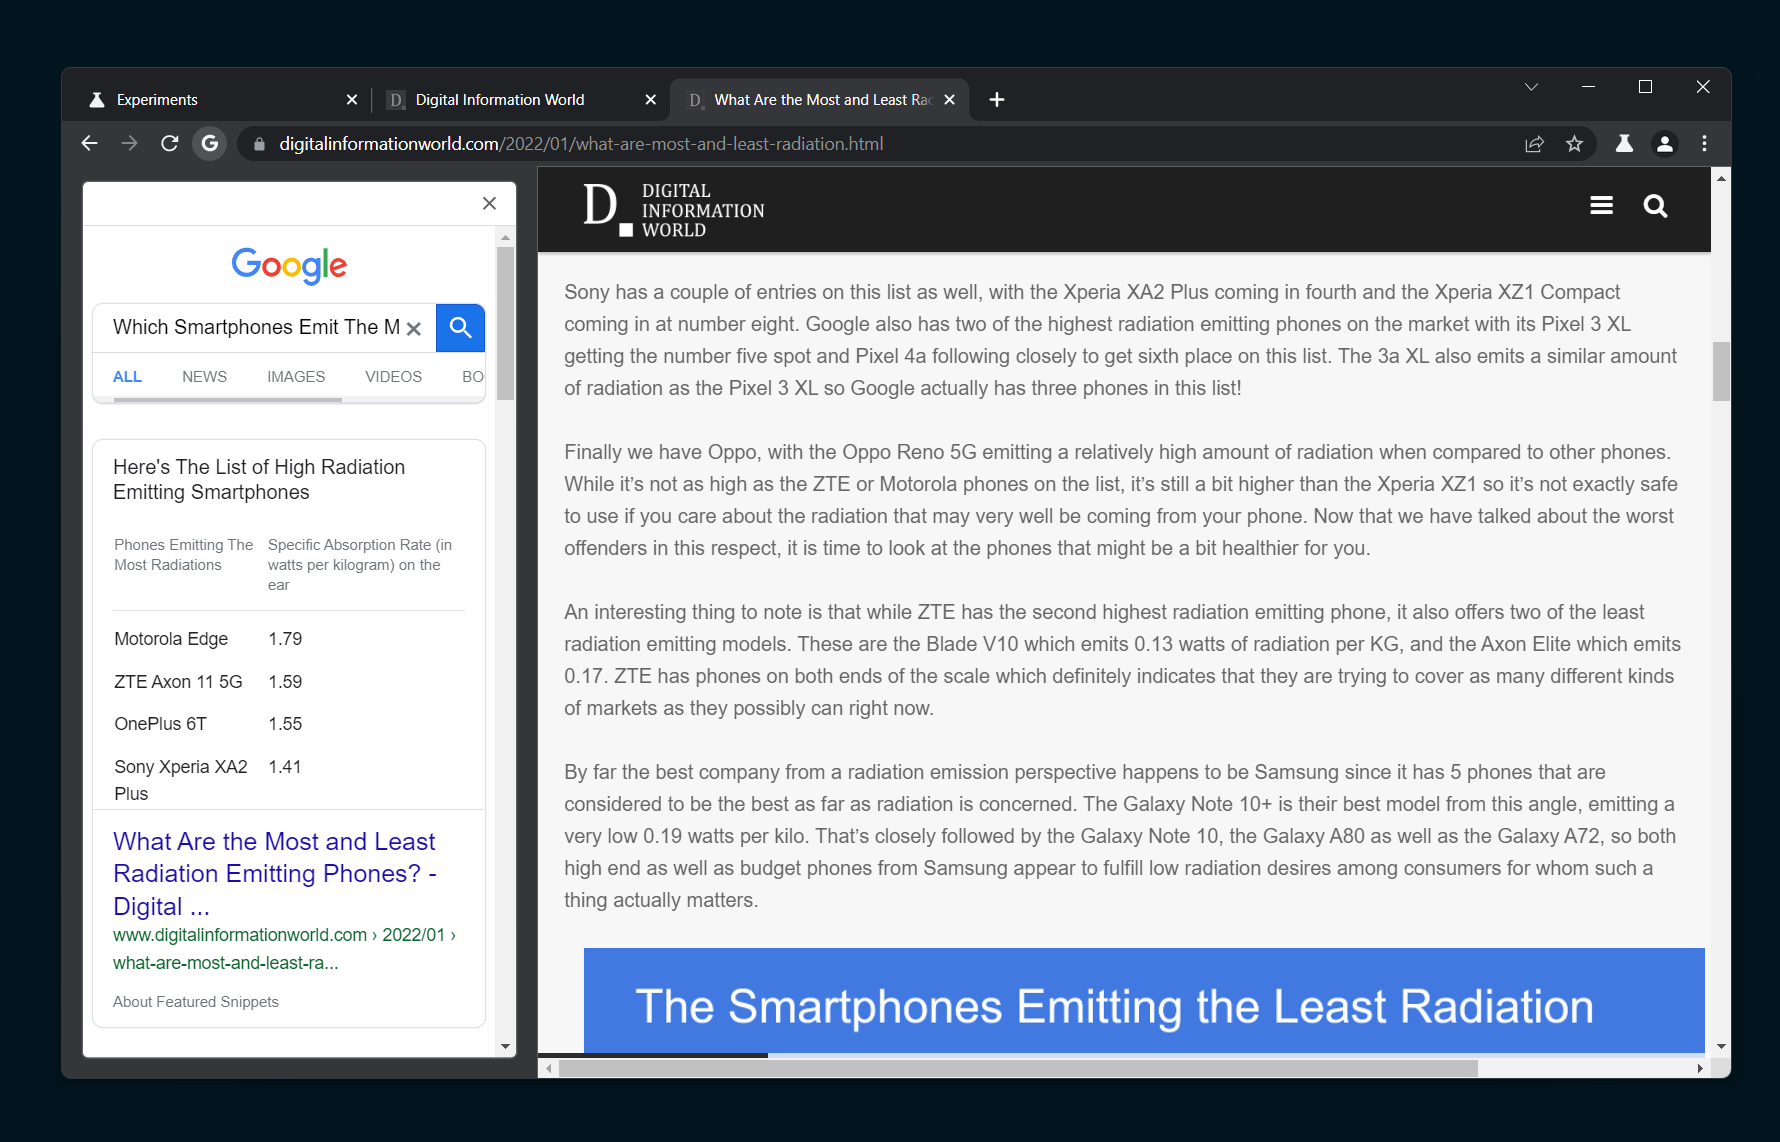This screenshot has height=1142, width=1780.
Task: Switch to Digital Information World tab
Action: point(520,100)
